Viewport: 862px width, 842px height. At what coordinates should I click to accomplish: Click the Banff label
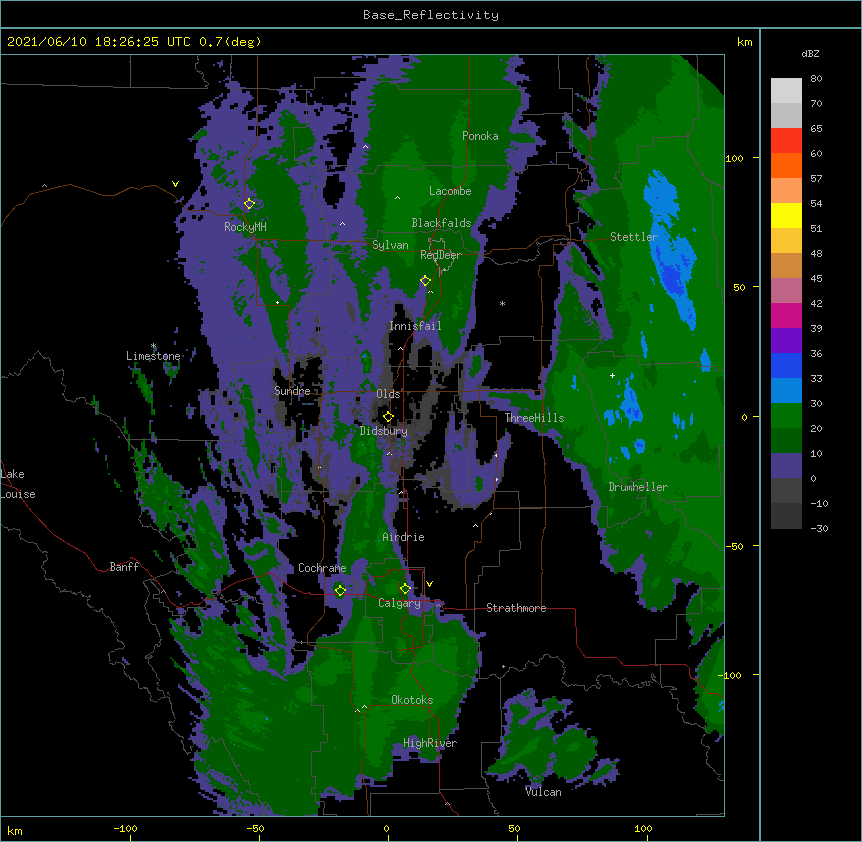click(x=124, y=567)
